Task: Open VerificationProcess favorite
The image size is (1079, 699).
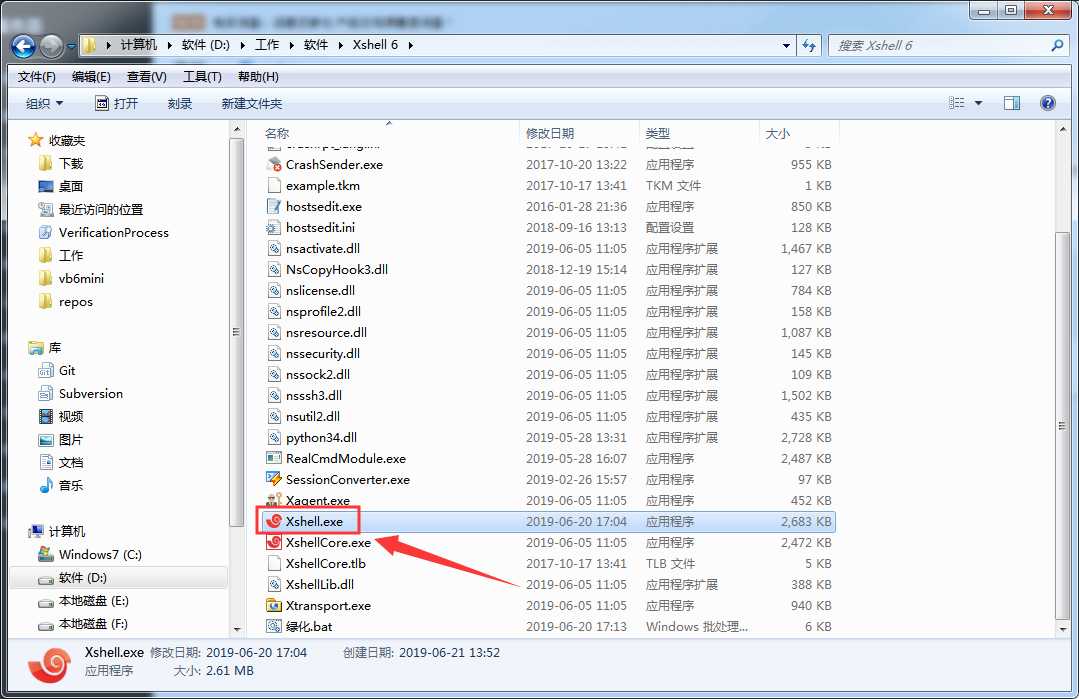Action: coord(114,233)
